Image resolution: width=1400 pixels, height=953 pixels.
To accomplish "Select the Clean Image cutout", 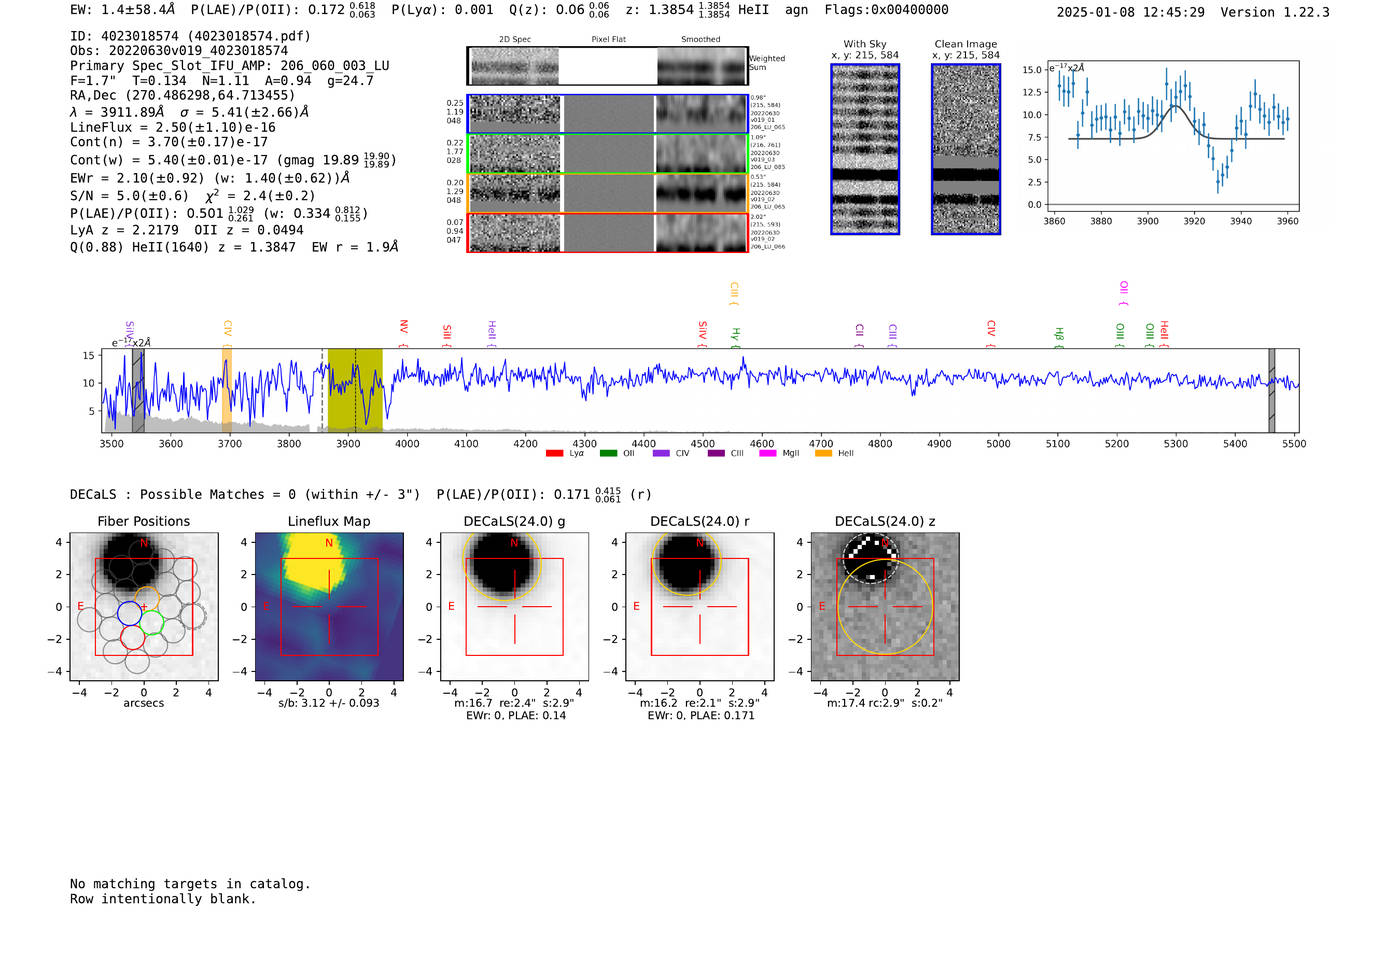I will pyautogui.click(x=966, y=149).
